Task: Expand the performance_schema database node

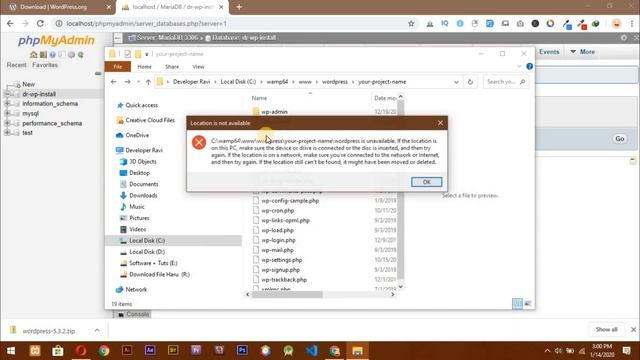Action: (7, 123)
